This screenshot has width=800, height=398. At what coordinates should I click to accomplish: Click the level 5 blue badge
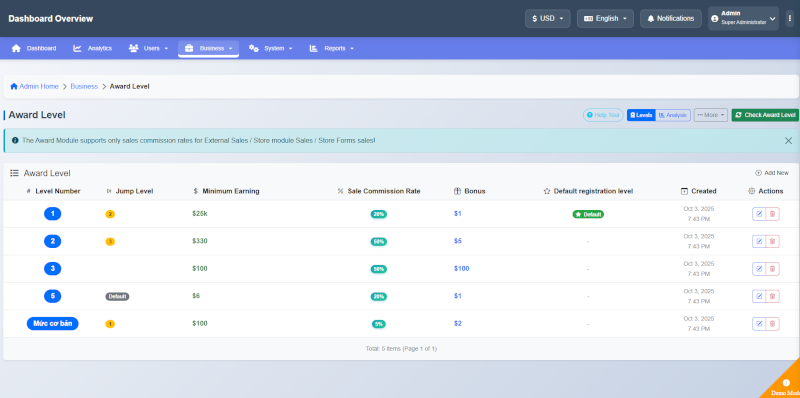coord(53,296)
